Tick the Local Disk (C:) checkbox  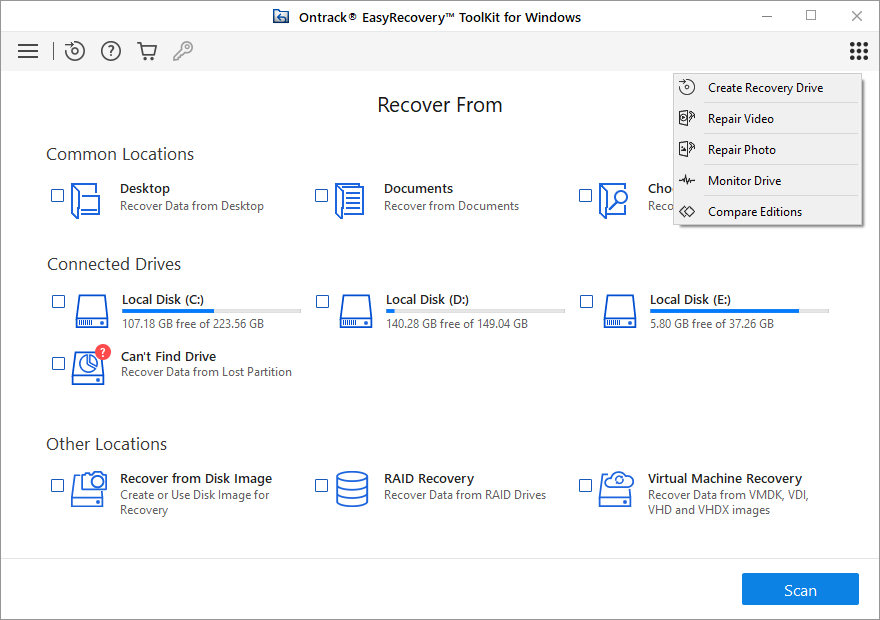(x=58, y=301)
